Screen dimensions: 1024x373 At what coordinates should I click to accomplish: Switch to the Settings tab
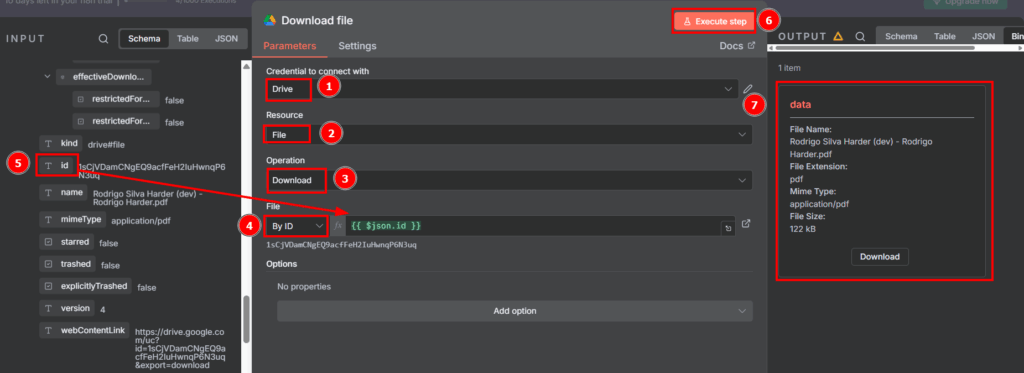(x=357, y=46)
